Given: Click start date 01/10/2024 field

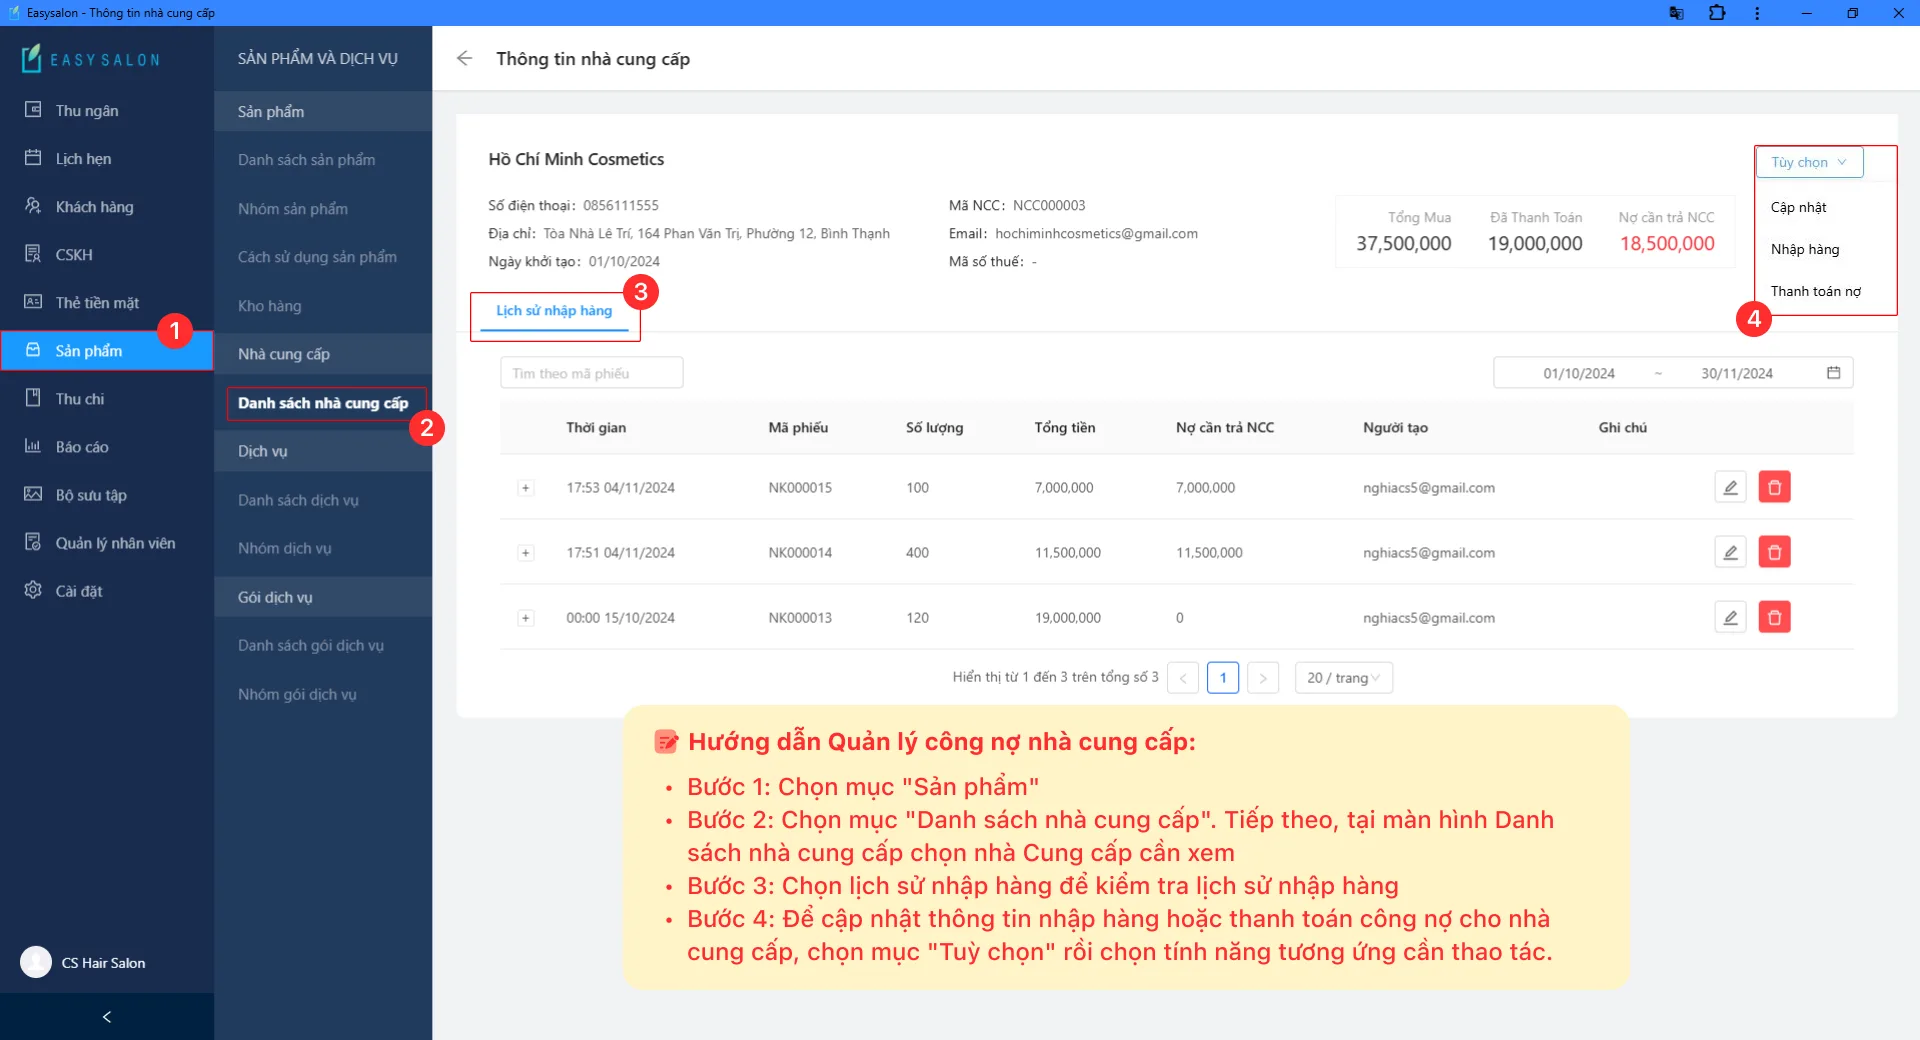Looking at the screenshot, I should point(1578,373).
